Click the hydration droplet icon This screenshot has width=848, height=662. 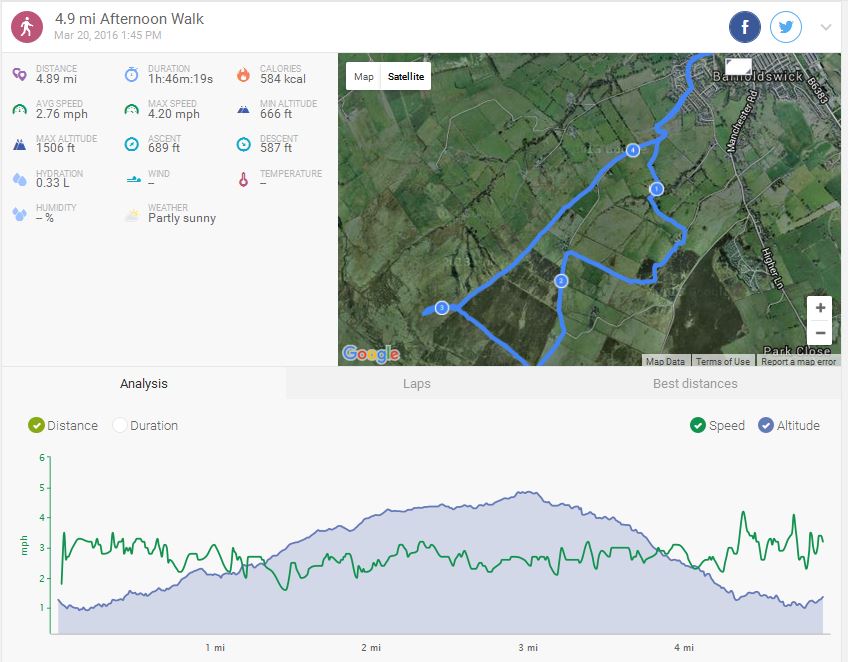pyautogui.click(x=19, y=179)
